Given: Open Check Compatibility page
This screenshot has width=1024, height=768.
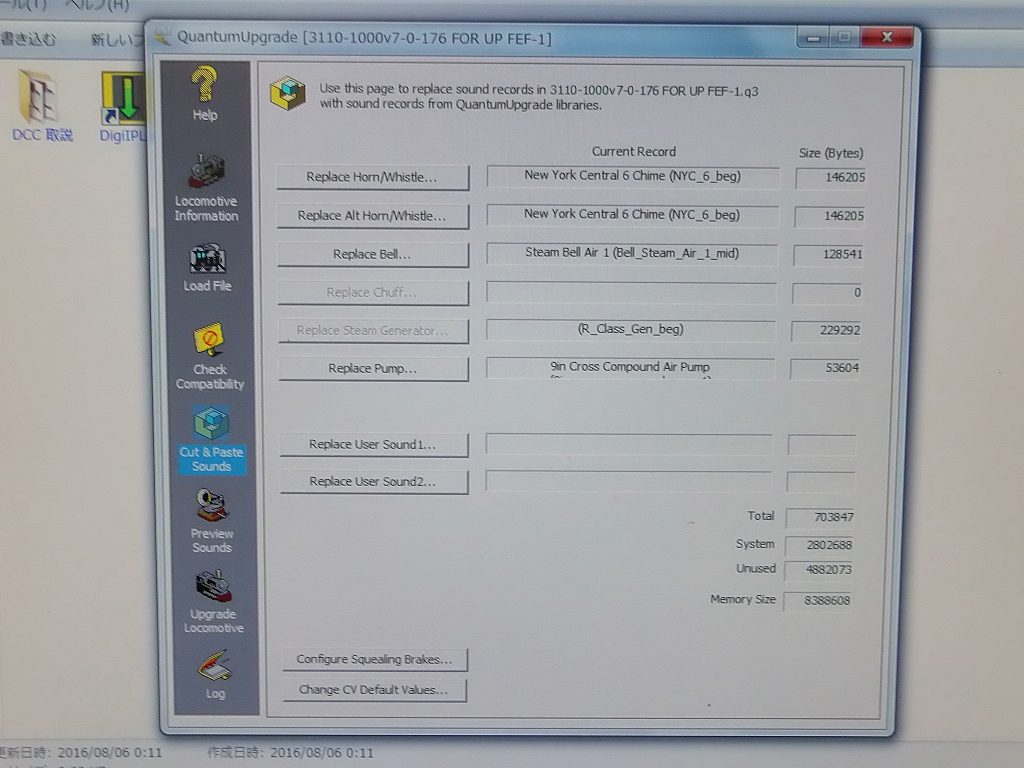Looking at the screenshot, I should pos(210,357).
